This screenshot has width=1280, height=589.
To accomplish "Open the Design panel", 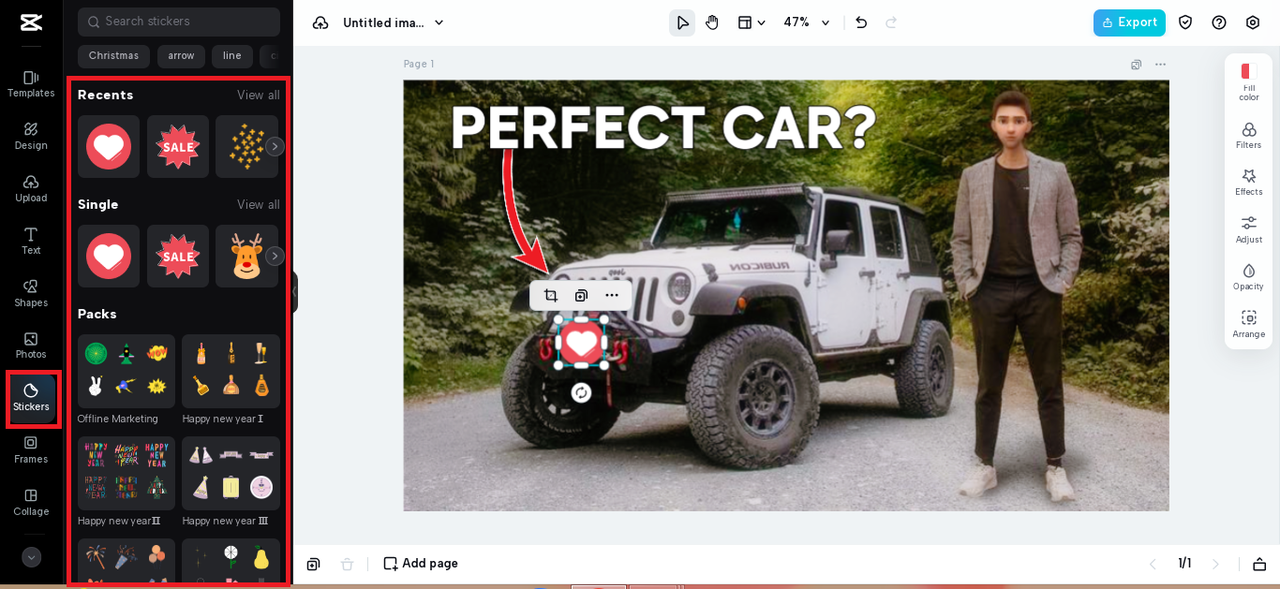I will click(x=31, y=136).
